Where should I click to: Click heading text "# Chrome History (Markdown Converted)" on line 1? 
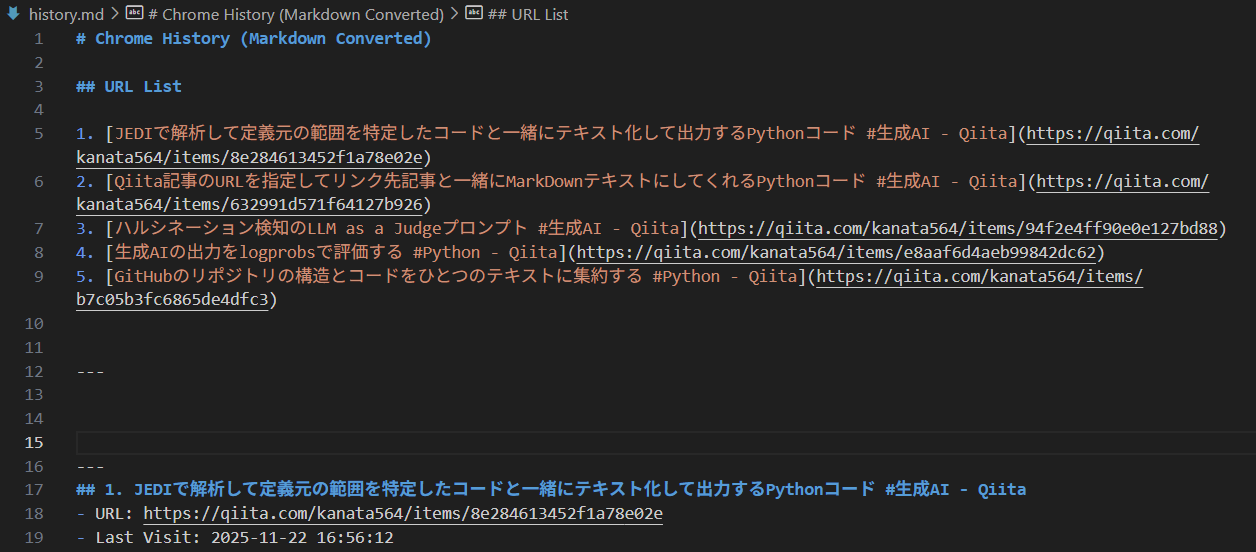pos(253,39)
